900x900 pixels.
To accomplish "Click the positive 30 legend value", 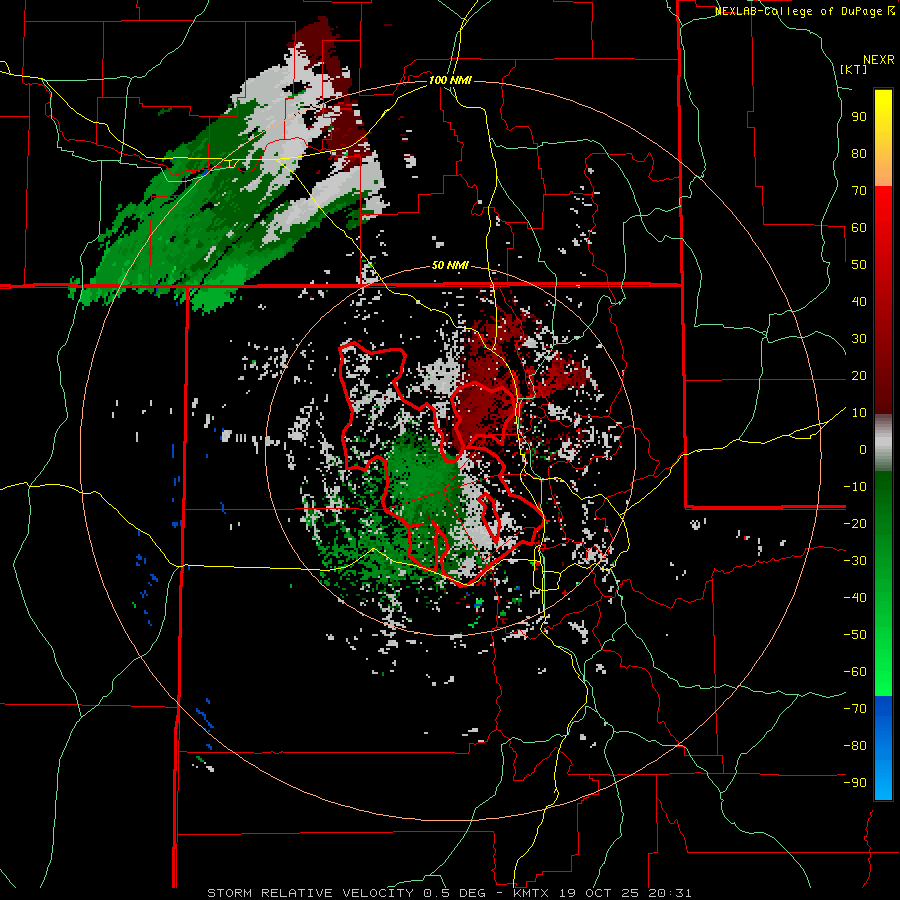I will pyautogui.click(x=859, y=339).
